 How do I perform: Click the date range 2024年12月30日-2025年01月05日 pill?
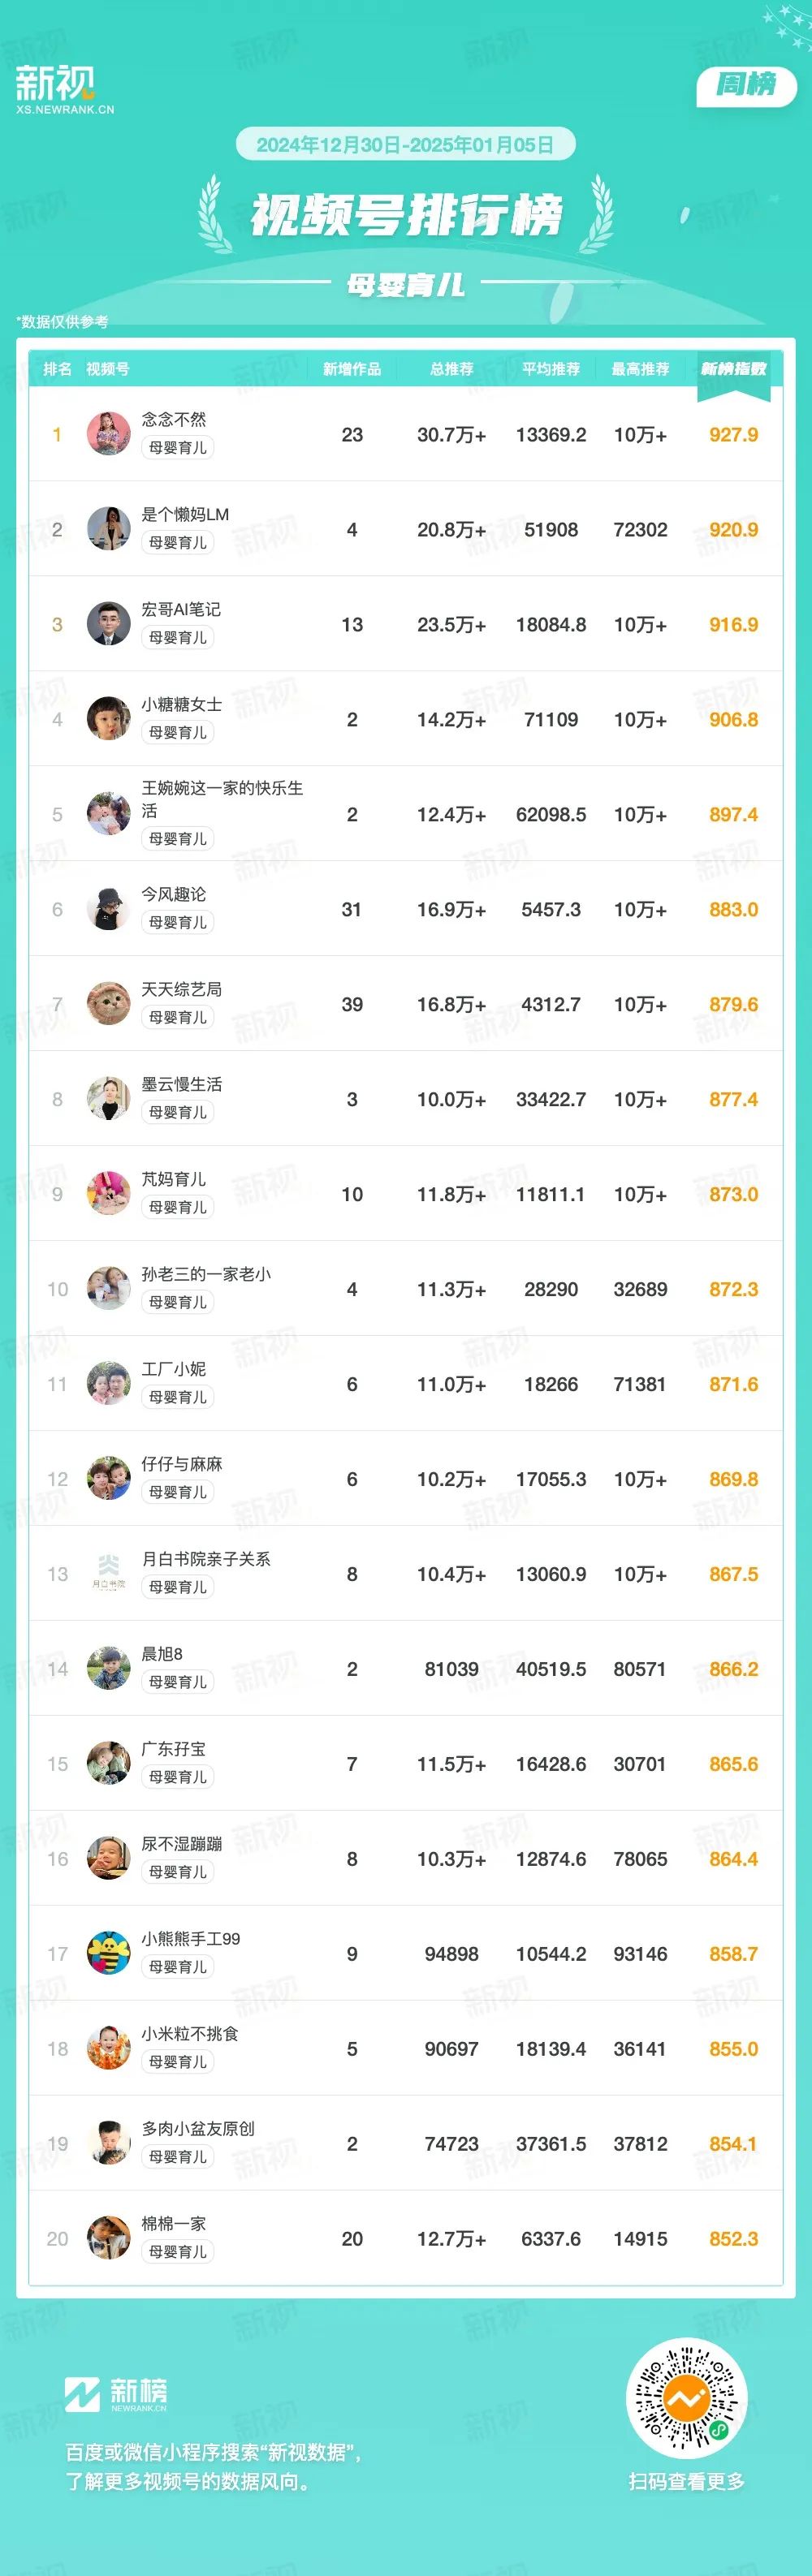pos(405,145)
